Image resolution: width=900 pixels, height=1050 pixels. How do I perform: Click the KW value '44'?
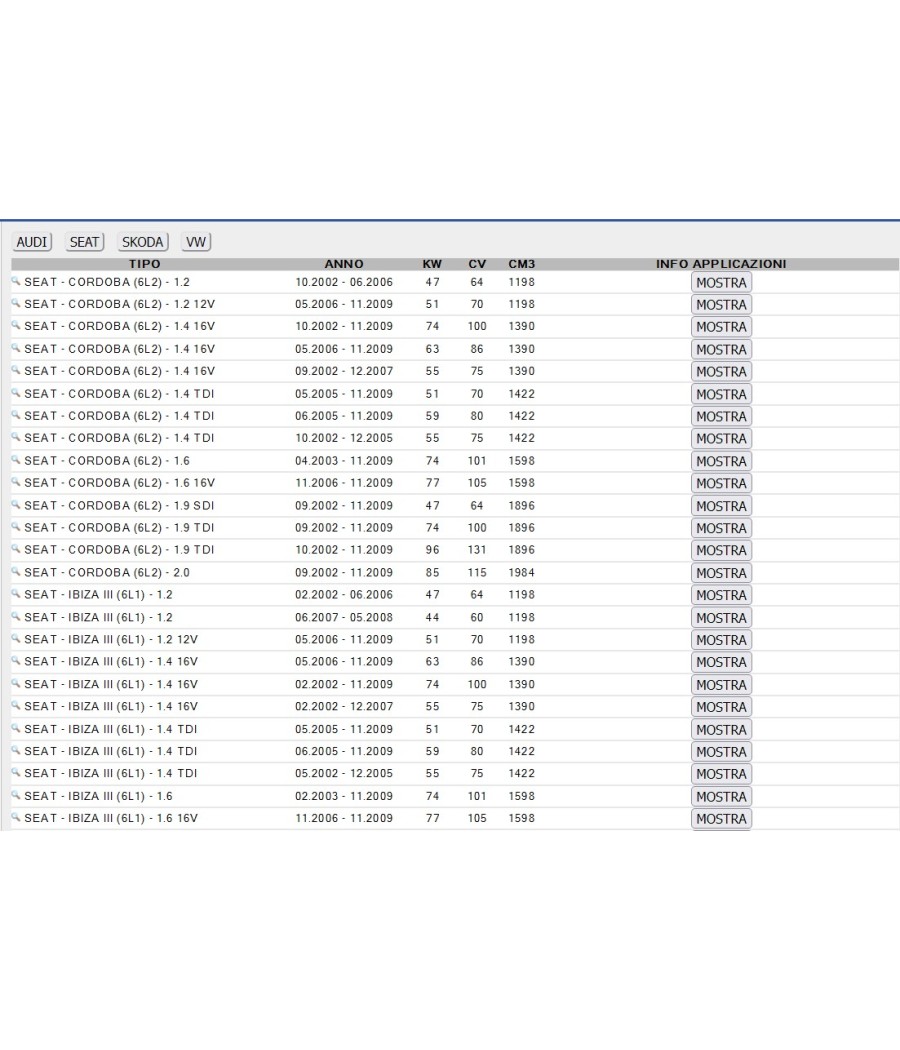click(433, 617)
